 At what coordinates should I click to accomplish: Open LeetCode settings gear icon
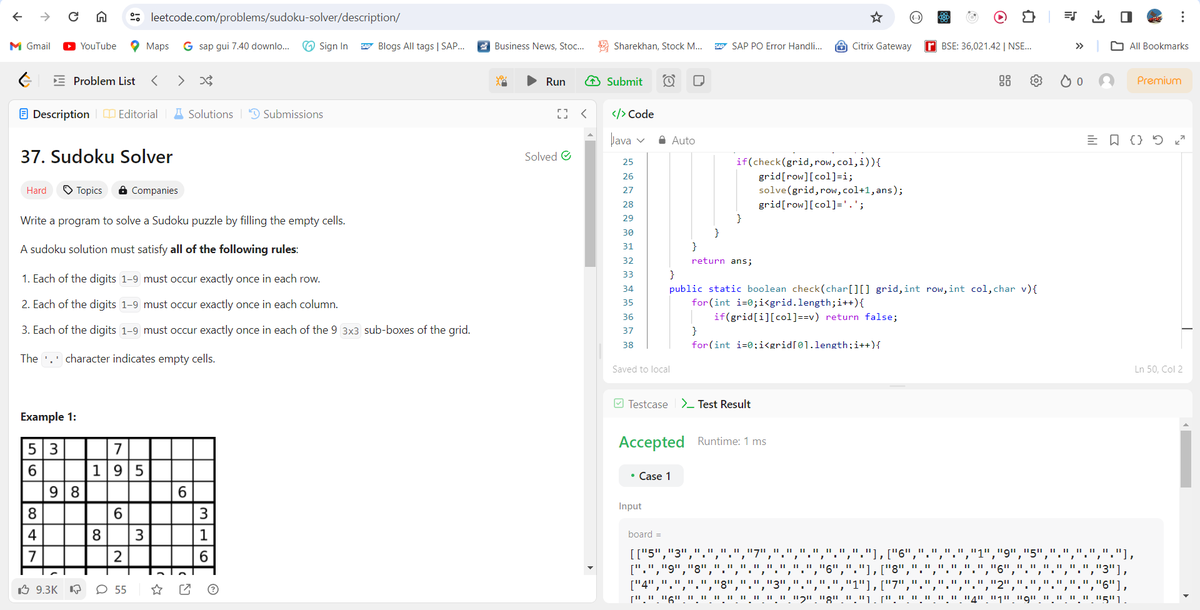point(1036,81)
